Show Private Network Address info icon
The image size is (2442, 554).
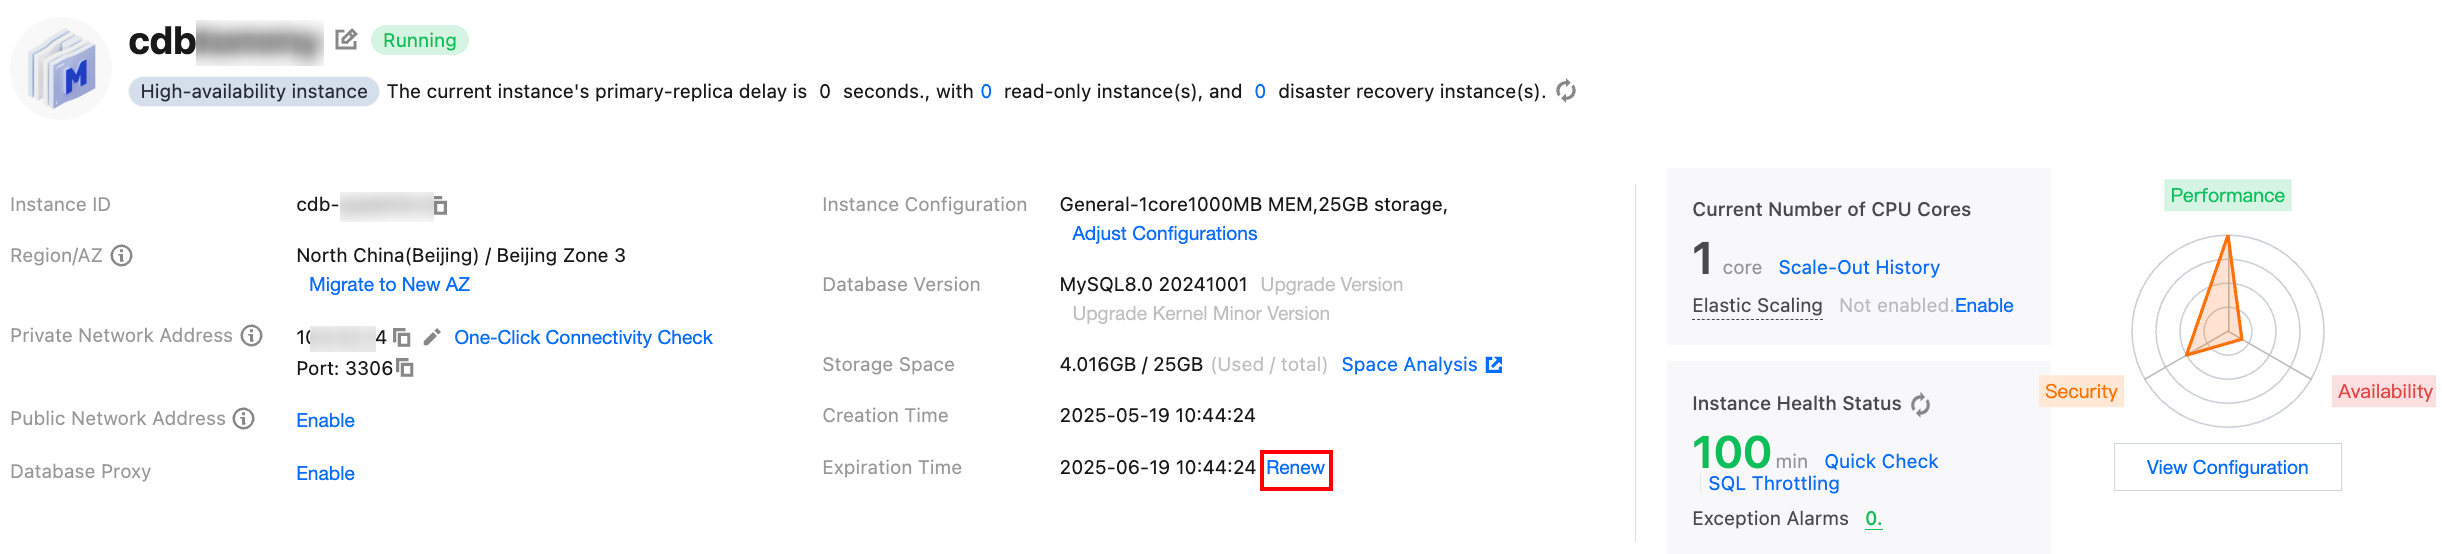point(252,336)
